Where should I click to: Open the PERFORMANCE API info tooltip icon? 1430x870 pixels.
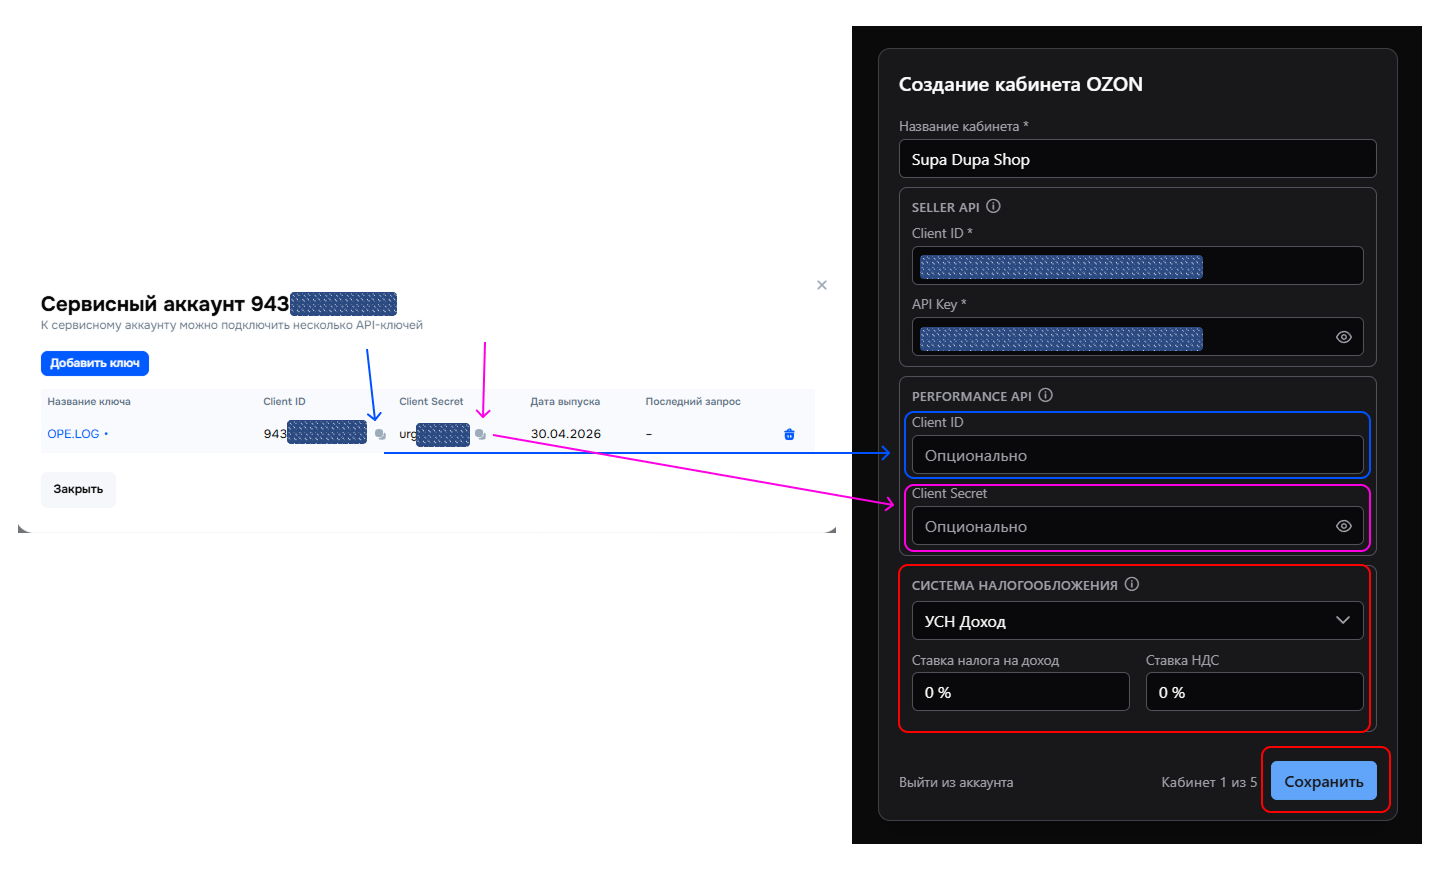click(1045, 395)
